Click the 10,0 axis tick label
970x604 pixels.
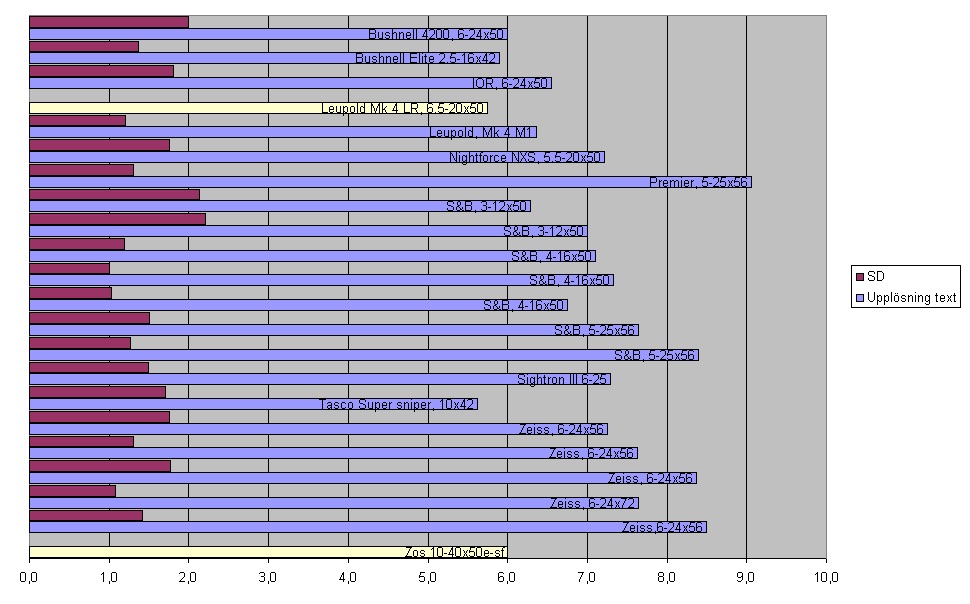point(826,577)
